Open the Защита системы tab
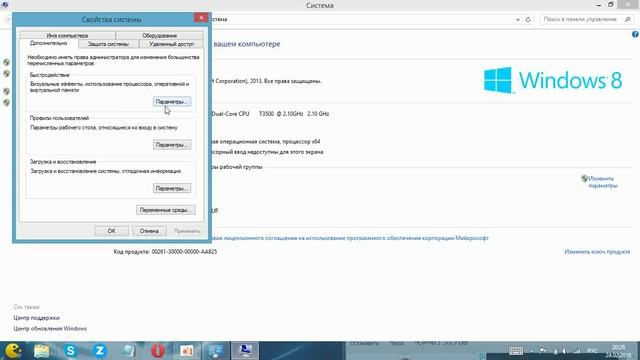Image resolution: width=640 pixels, height=360 pixels. coord(108,44)
